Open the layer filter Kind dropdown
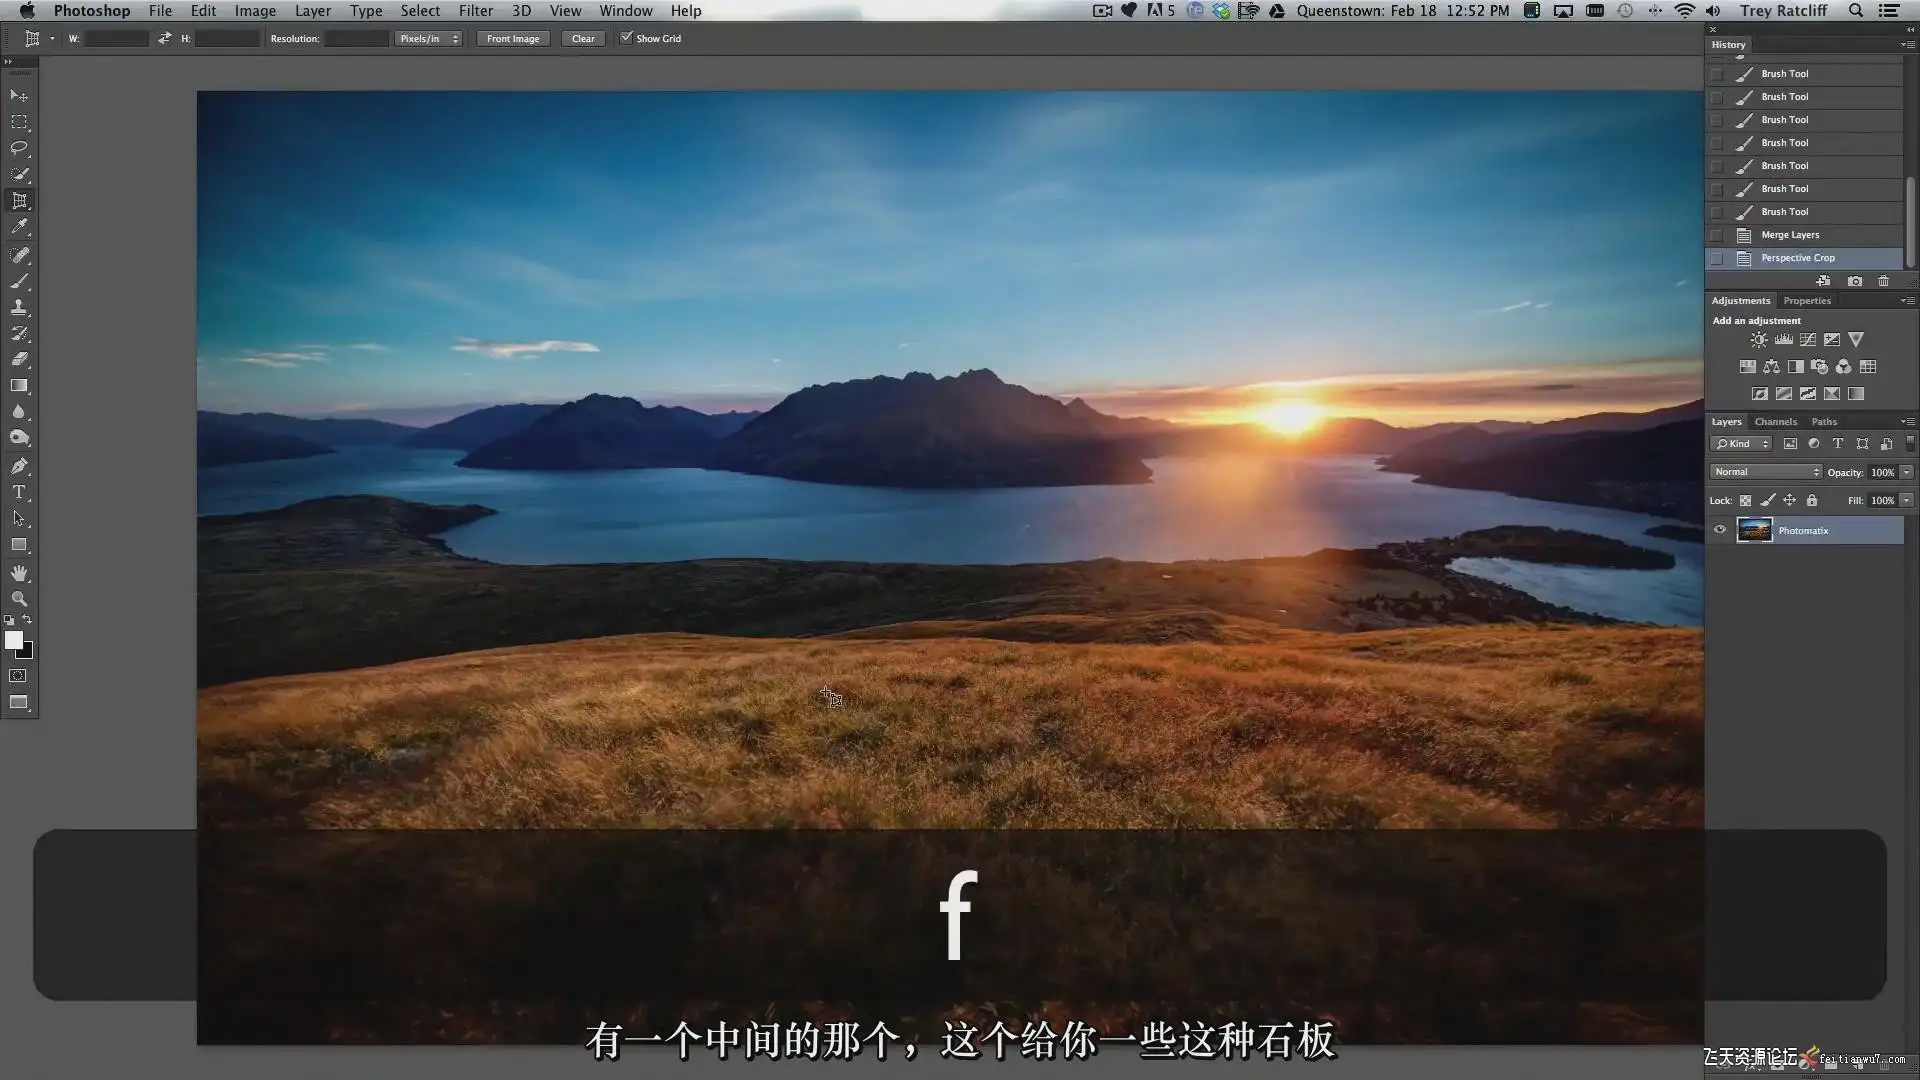Image resolution: width=1920 pixels, height=1080 pixels. point(1741,444)
